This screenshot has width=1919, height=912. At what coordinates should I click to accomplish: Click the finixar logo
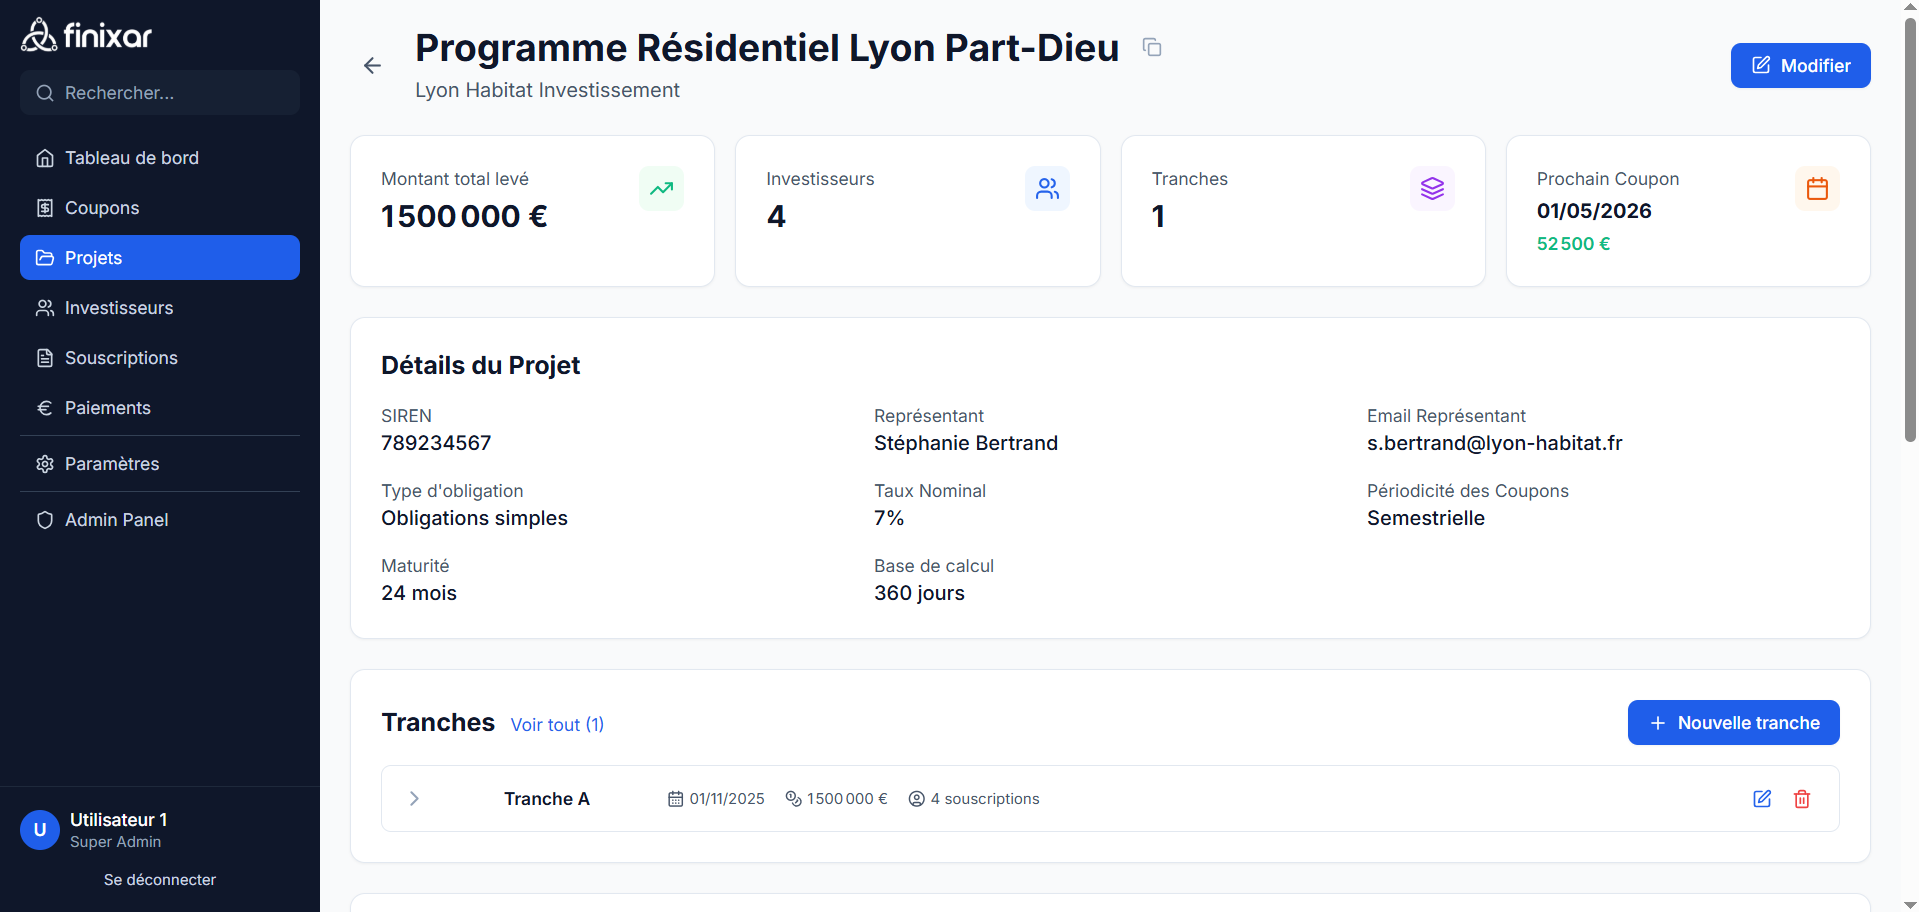click(86, 33)
